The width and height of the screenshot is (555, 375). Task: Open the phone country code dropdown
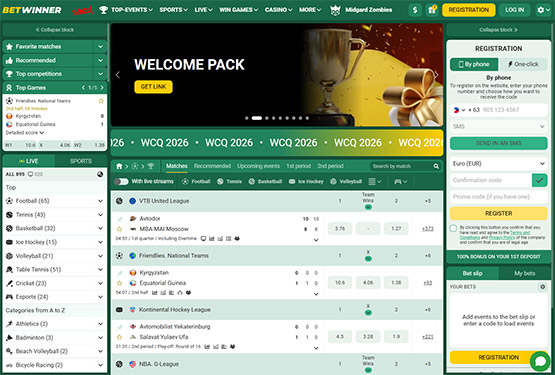point(459,110)
